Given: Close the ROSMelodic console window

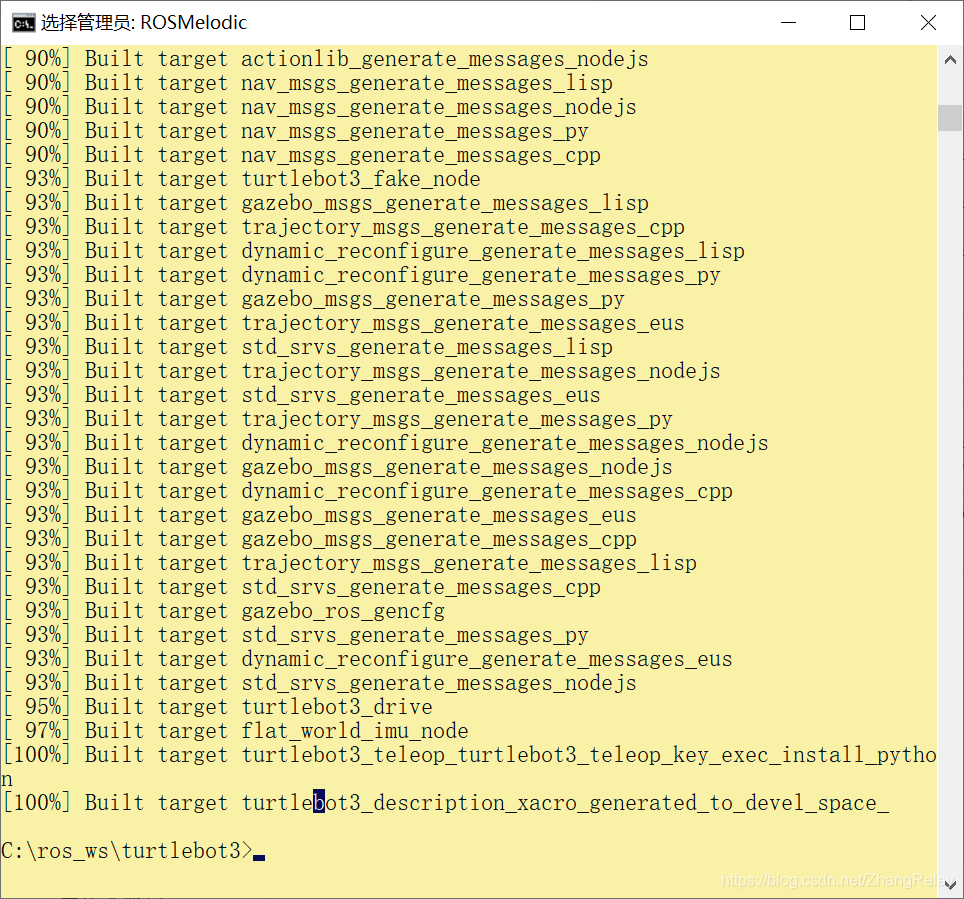Looking at the screenshot, I should (x=928, y=23).
